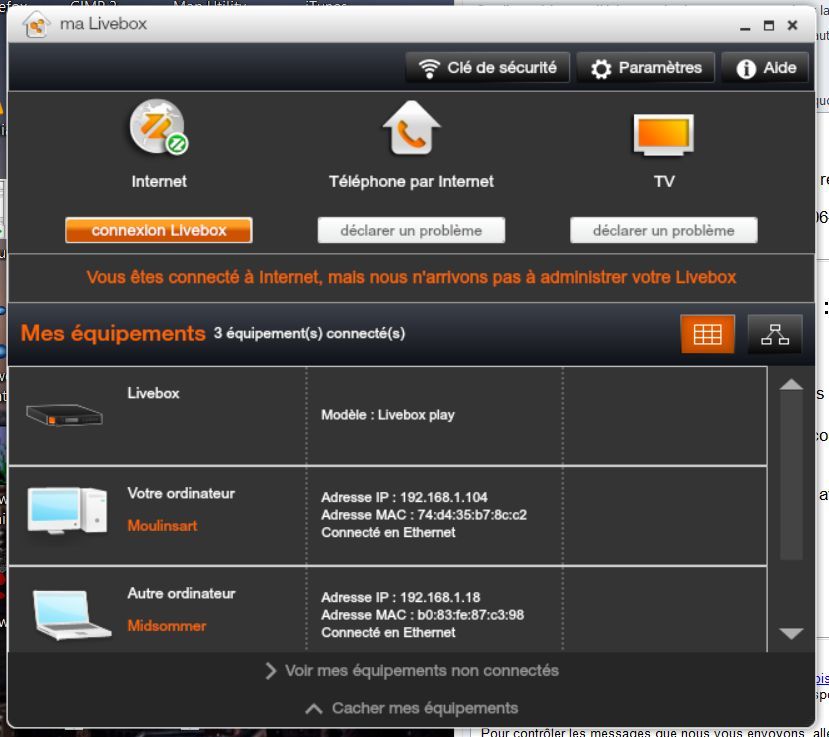829x737 pixels.
Task: Switch to network tree view of equipment
Action: coord(775,334)
